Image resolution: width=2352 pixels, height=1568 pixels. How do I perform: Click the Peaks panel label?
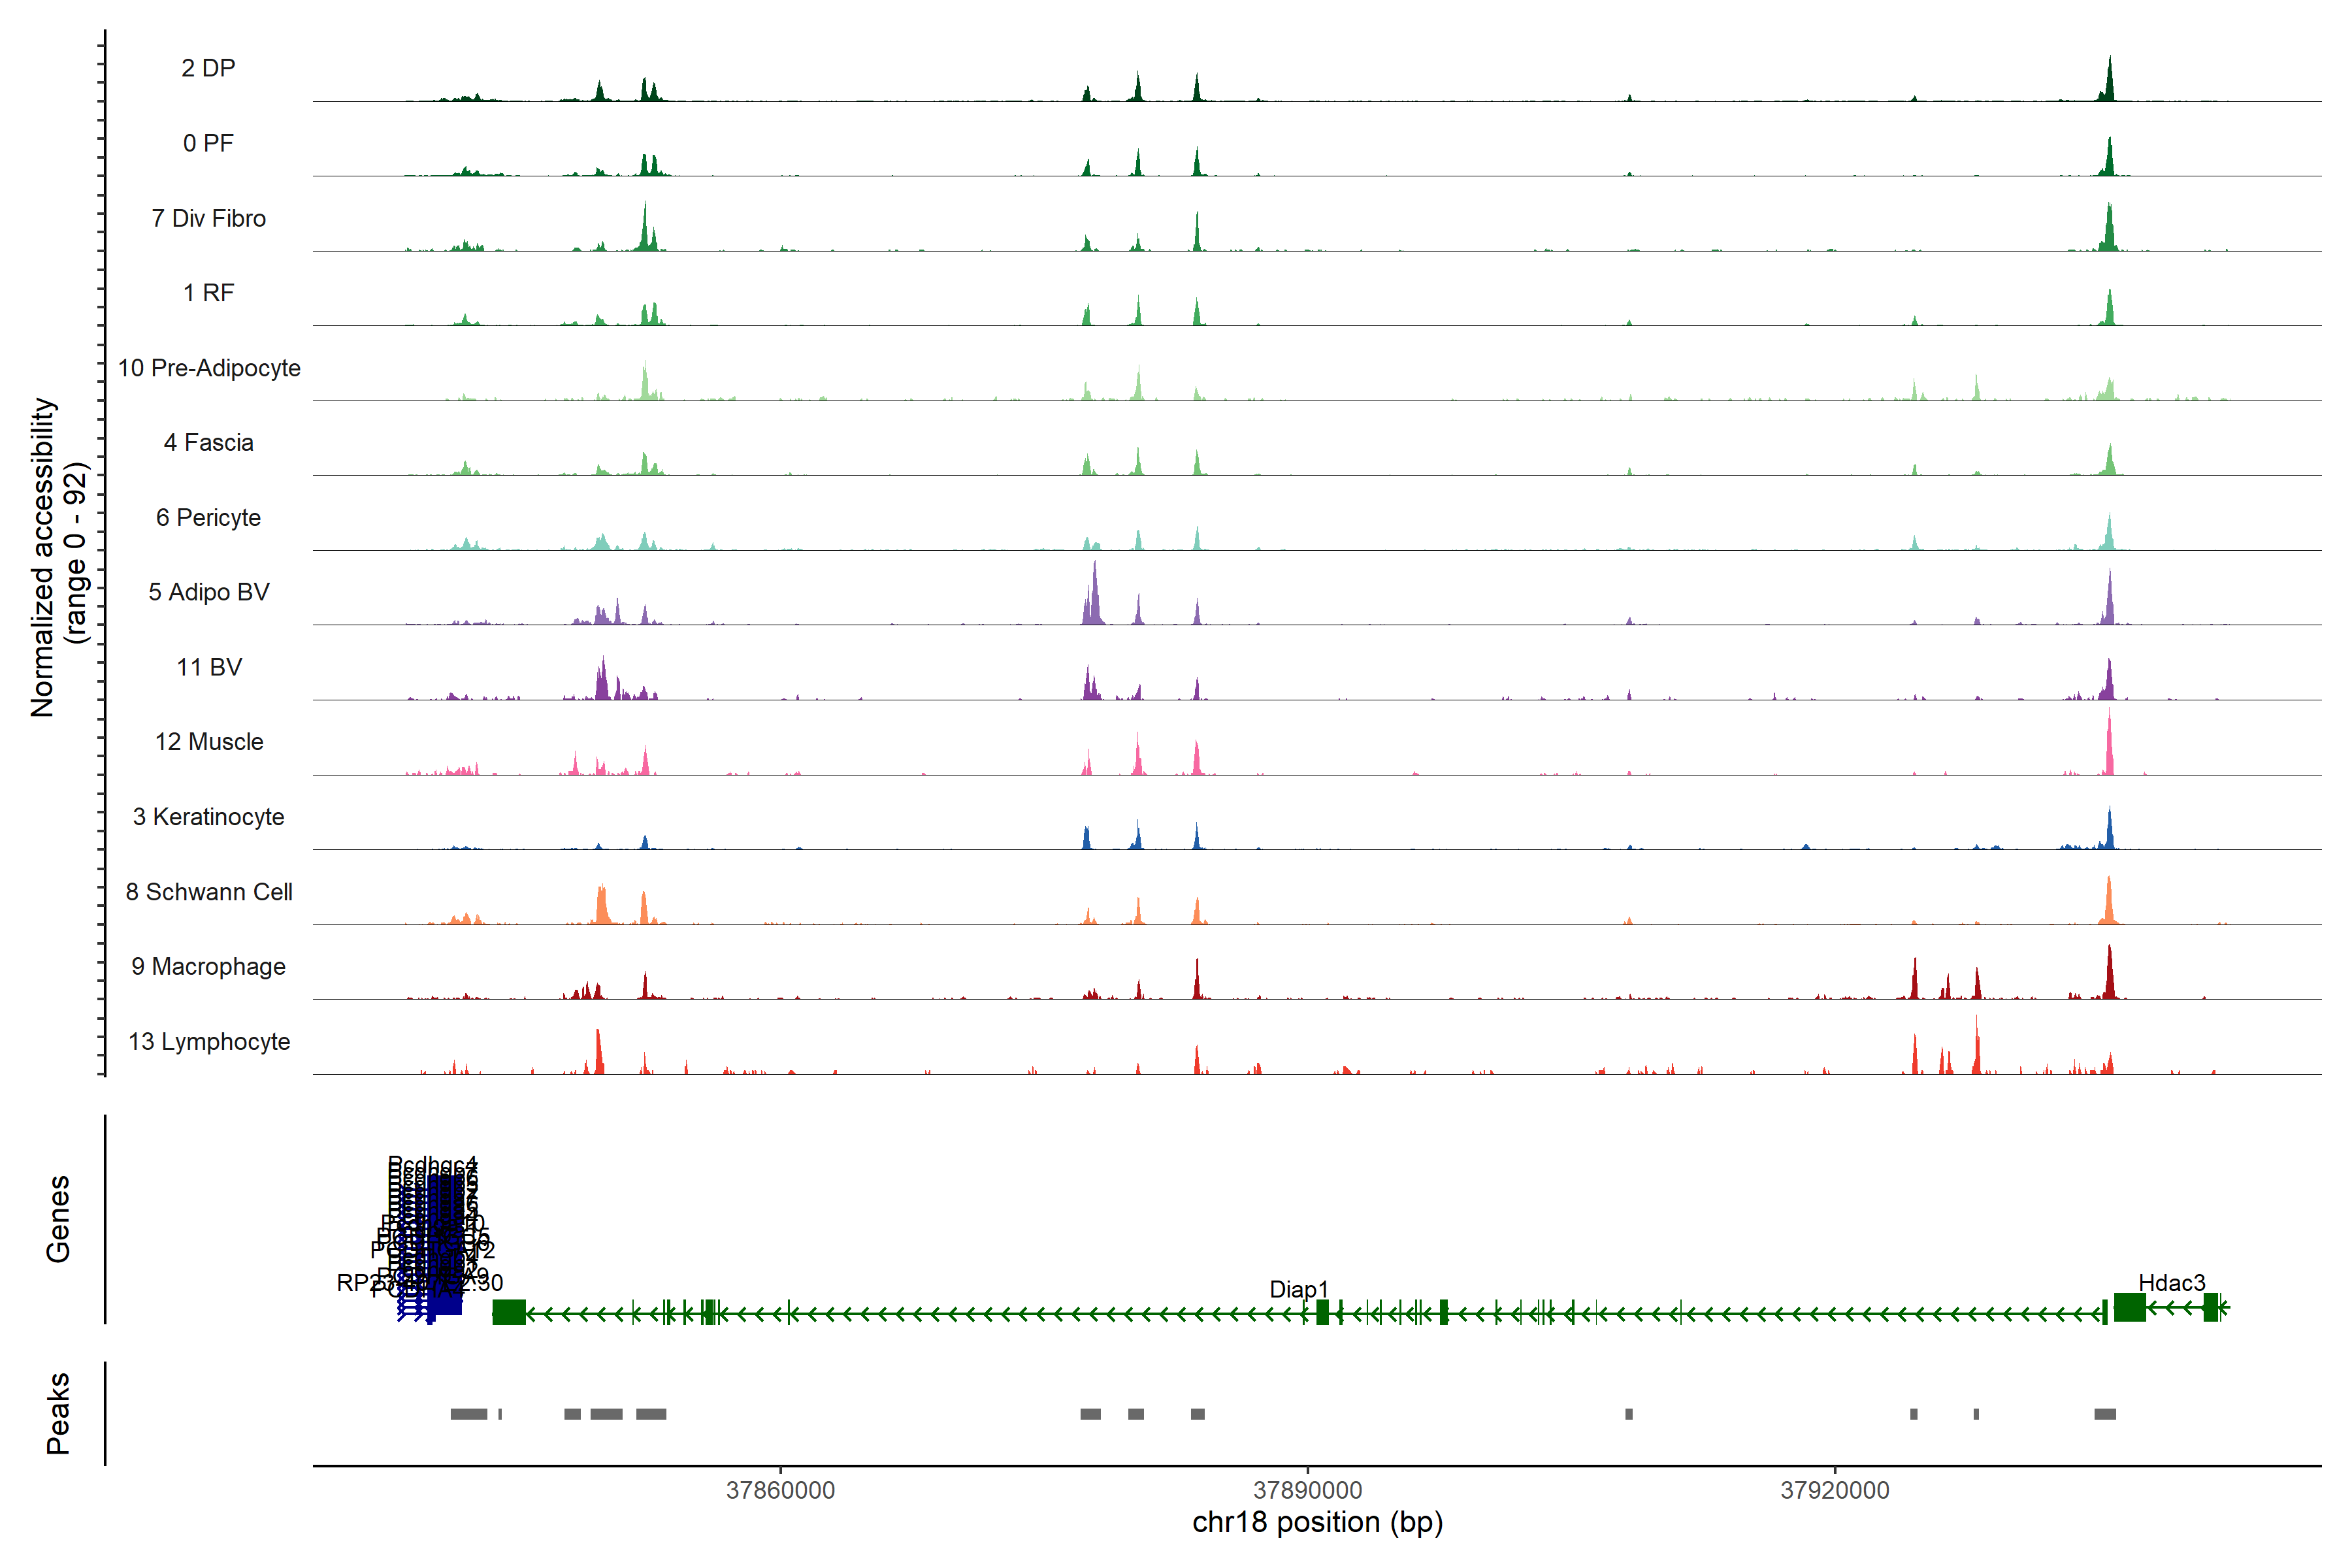[x=58, y=1413]
